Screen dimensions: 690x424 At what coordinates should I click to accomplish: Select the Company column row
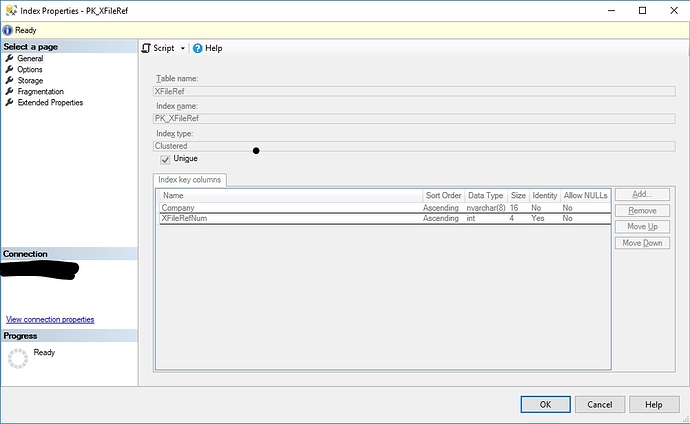click(x=385, y=208)
